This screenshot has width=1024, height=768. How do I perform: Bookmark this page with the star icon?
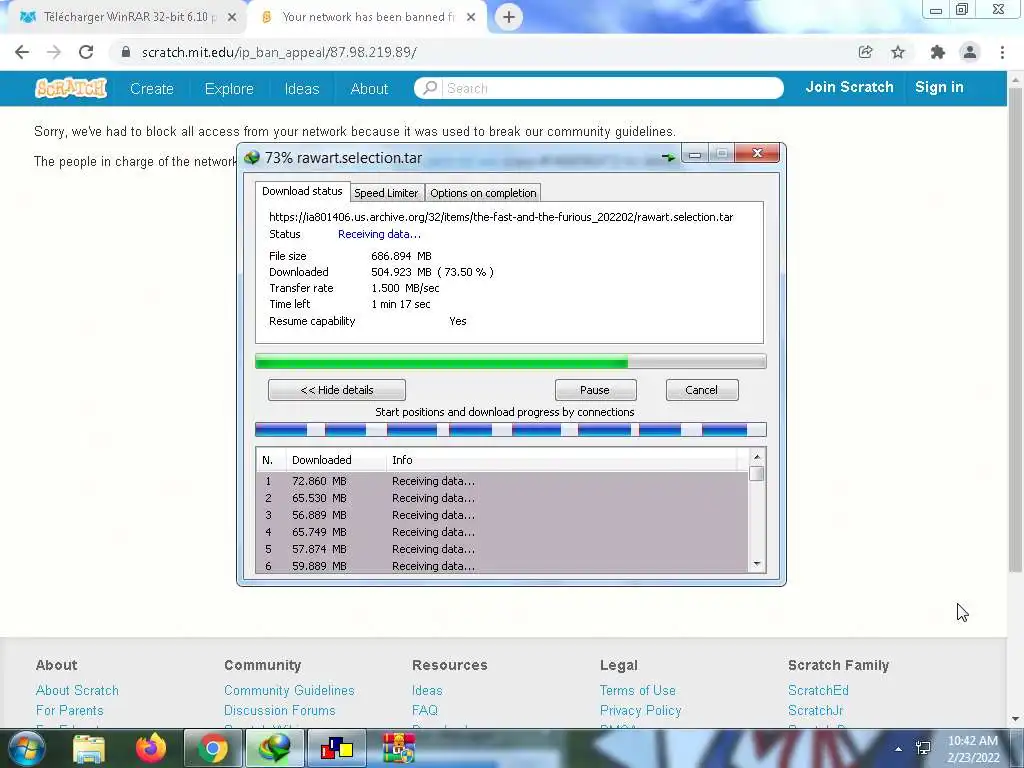pyautogui.click(x=898, y=52)
